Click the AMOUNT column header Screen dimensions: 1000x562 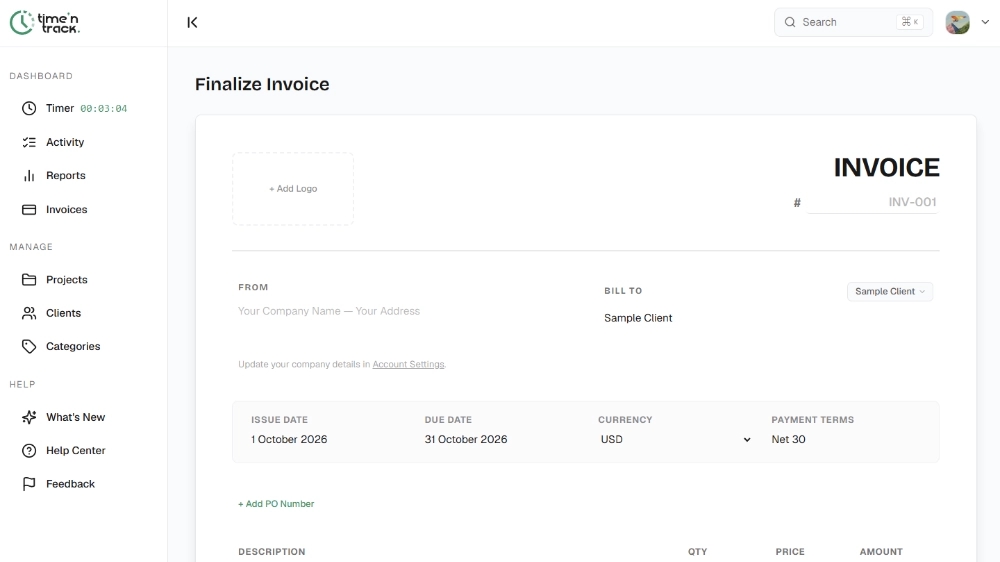[881, 552]
